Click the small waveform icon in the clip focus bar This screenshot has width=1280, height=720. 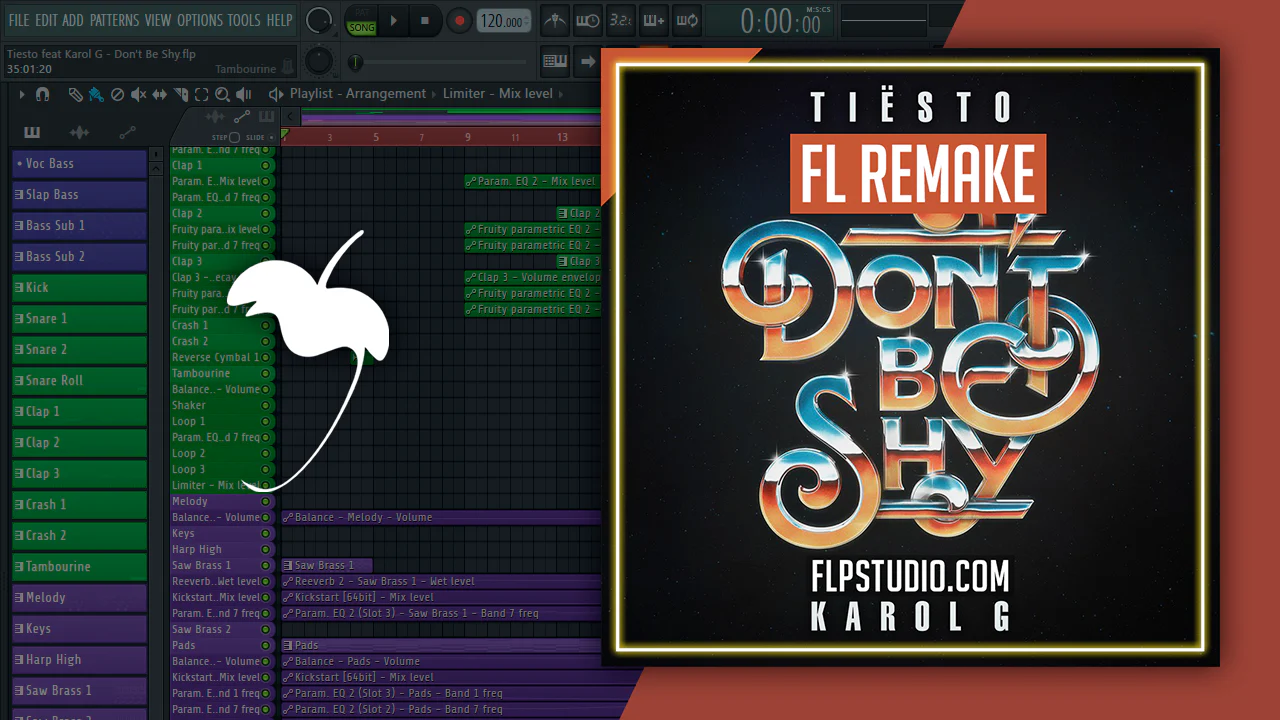coord(217,117)
